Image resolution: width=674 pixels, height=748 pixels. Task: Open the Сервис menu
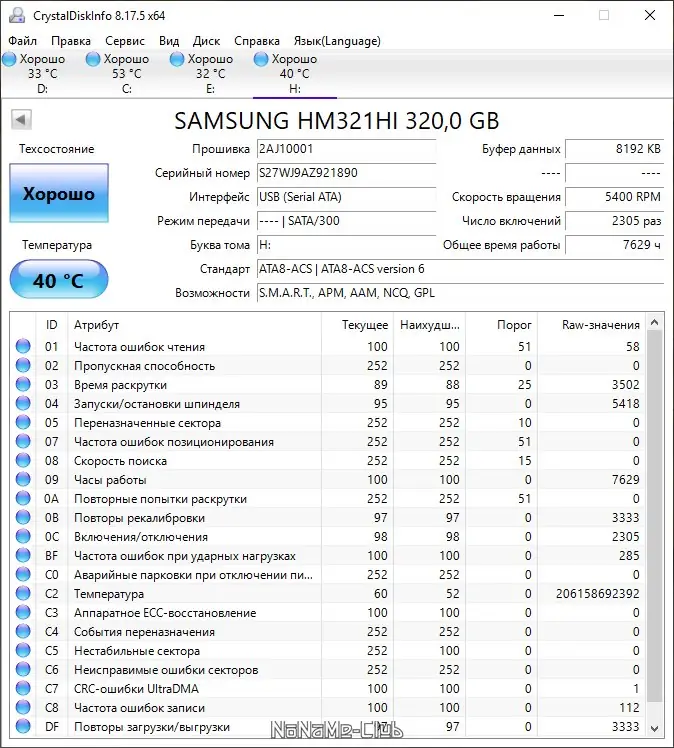tap(124, 41)
